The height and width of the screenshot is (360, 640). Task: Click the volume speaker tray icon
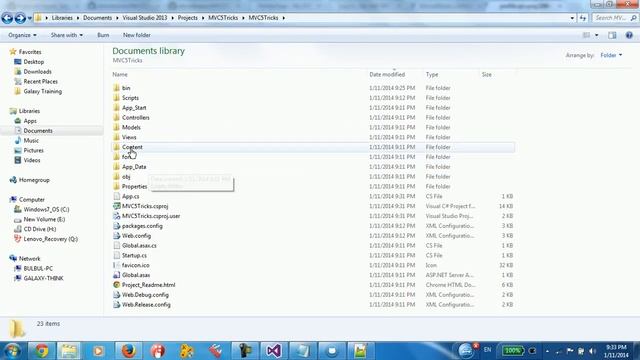click(x=592, y=351)
